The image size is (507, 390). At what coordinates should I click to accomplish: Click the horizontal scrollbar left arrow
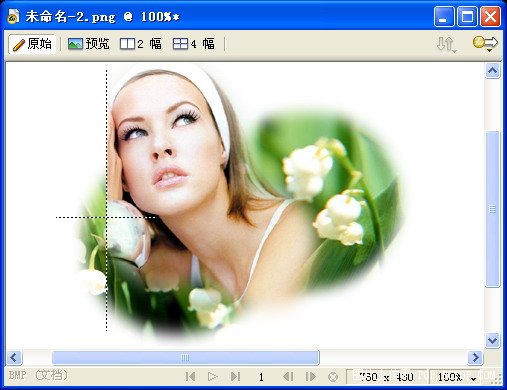[x=14, y=358]
